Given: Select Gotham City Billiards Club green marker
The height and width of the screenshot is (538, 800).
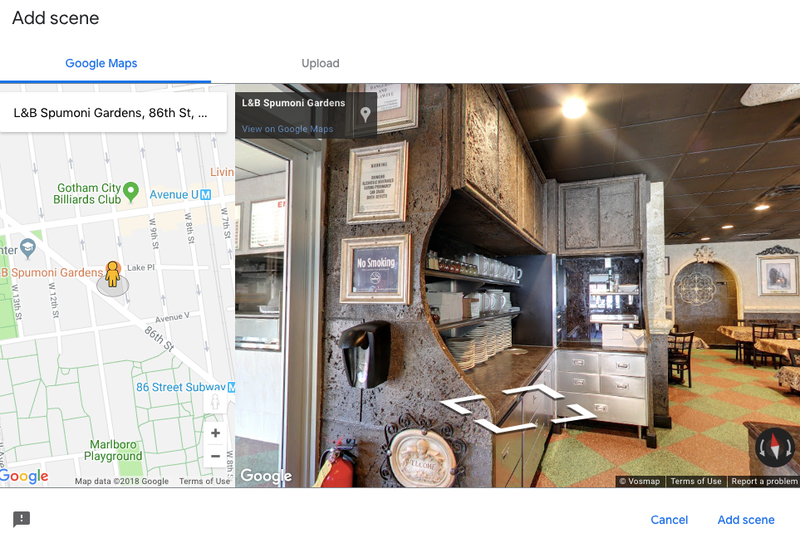Looking at the screenshot, I should [131, 192].
